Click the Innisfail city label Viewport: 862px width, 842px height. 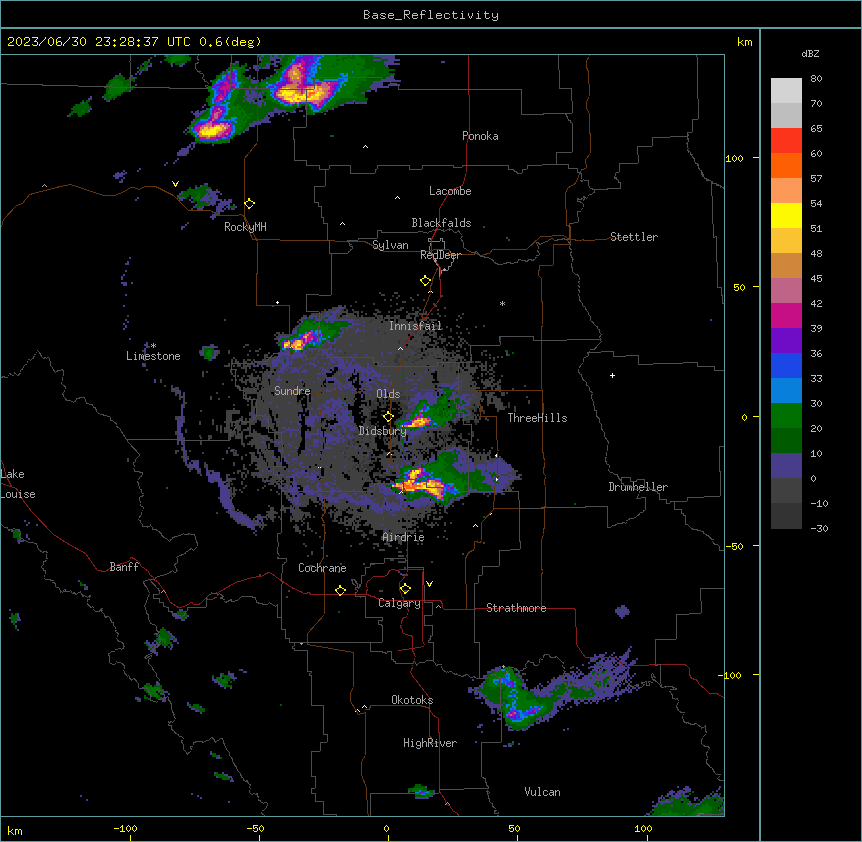pos(416,326)
